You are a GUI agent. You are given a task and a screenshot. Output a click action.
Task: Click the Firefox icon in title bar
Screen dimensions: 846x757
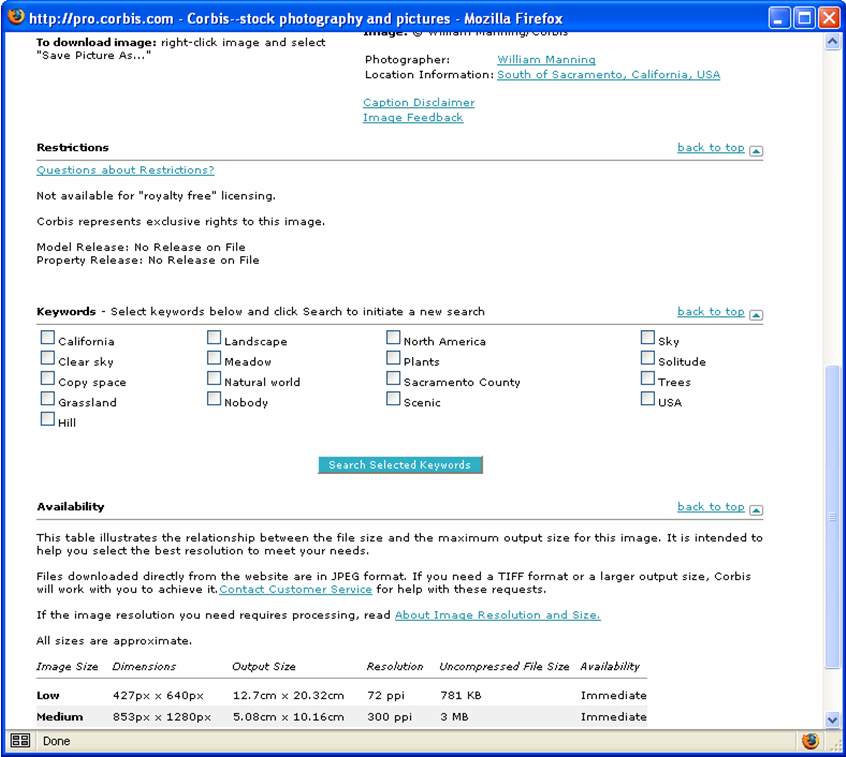(x=15, y=17)
